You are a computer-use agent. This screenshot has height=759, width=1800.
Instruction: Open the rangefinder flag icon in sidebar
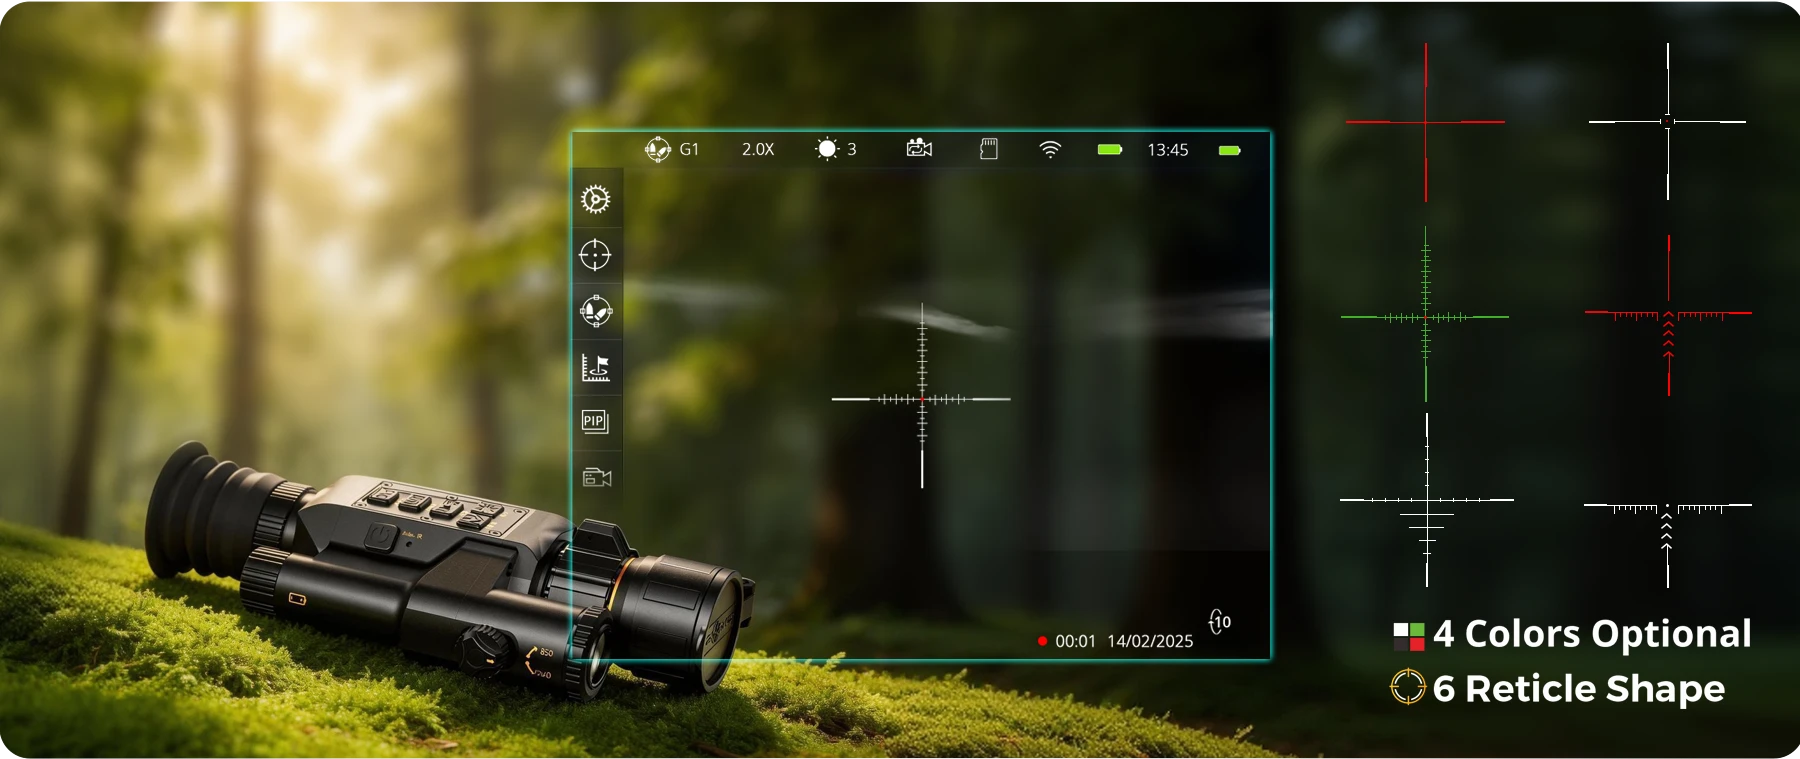click(x=595, y=367)
